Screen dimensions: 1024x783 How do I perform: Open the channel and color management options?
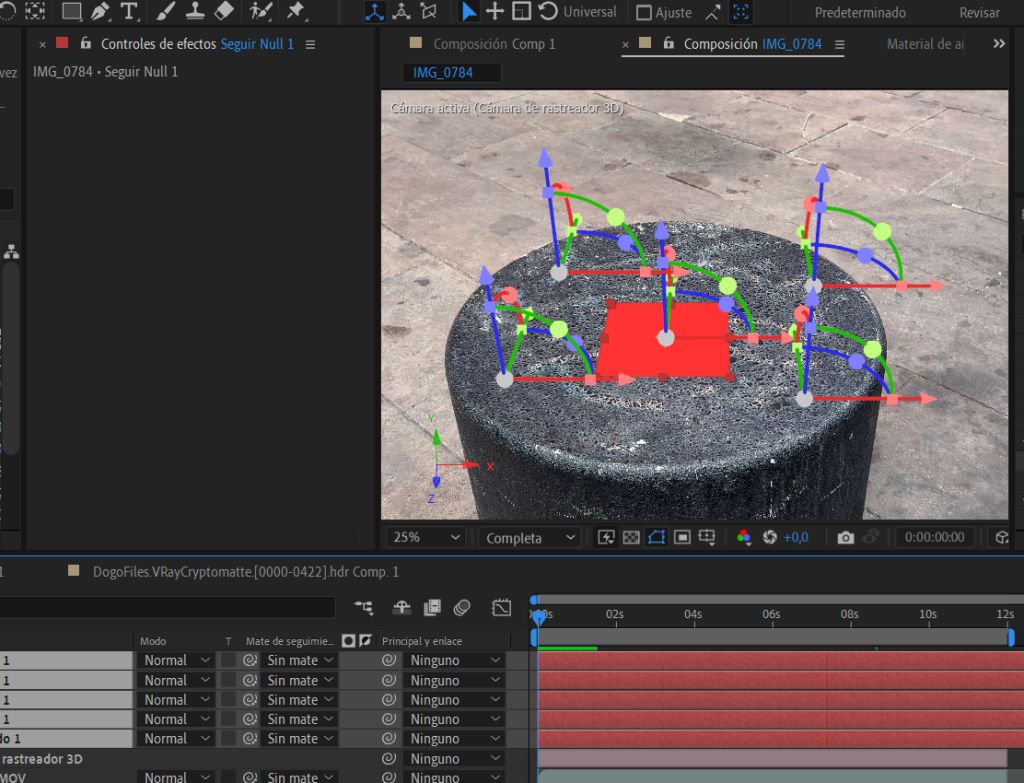click(744, 537)
